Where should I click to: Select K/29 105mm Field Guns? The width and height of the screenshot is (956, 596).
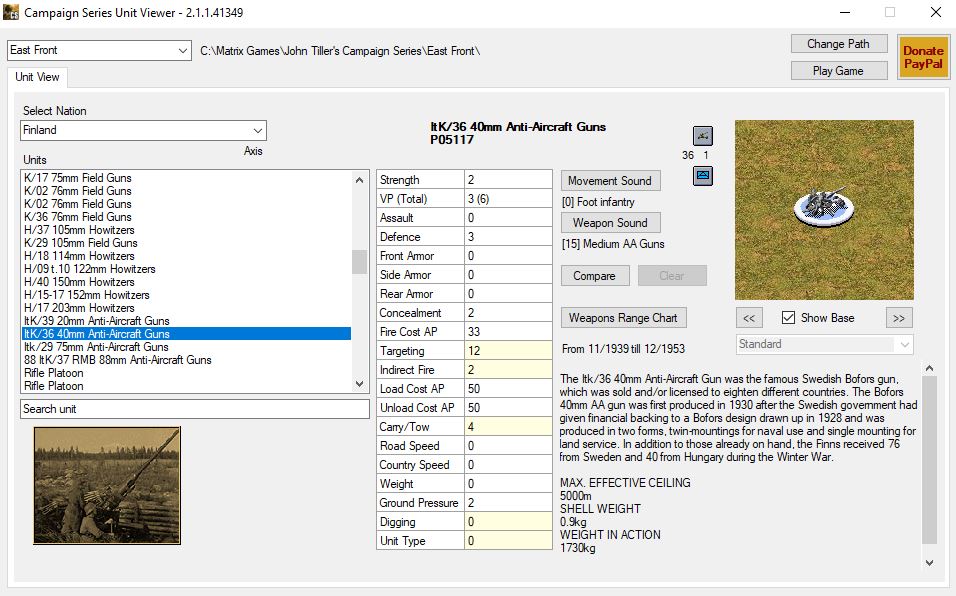point(187,243)
